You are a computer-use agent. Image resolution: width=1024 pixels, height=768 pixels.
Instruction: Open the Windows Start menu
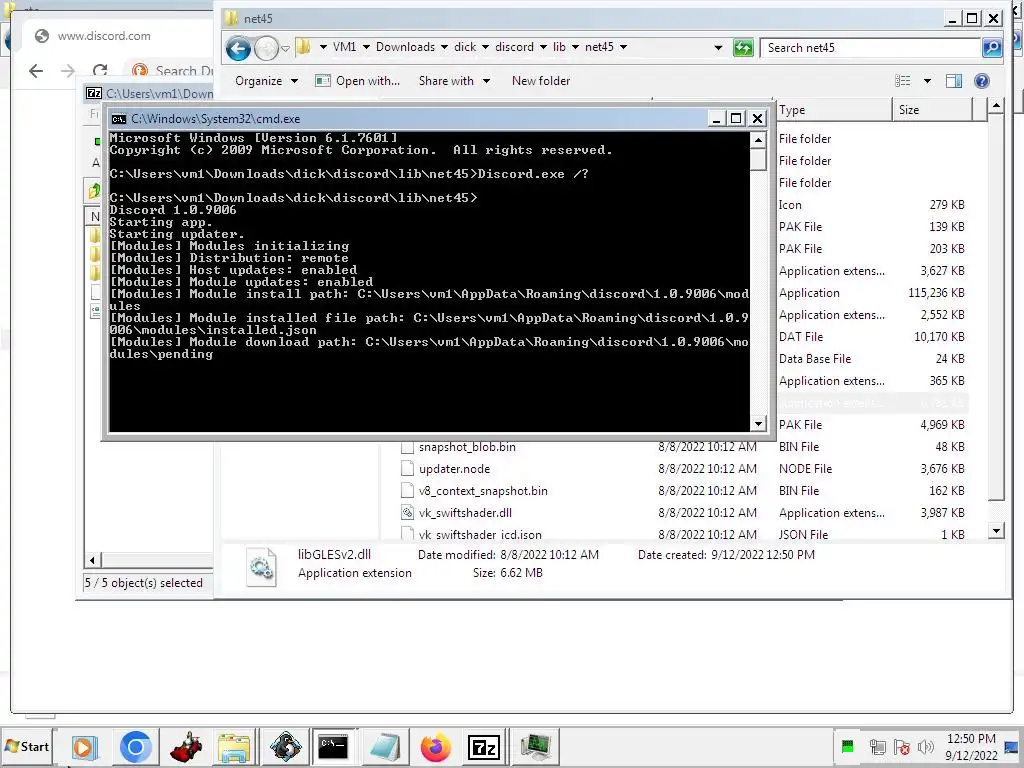[x=27, y=746]
